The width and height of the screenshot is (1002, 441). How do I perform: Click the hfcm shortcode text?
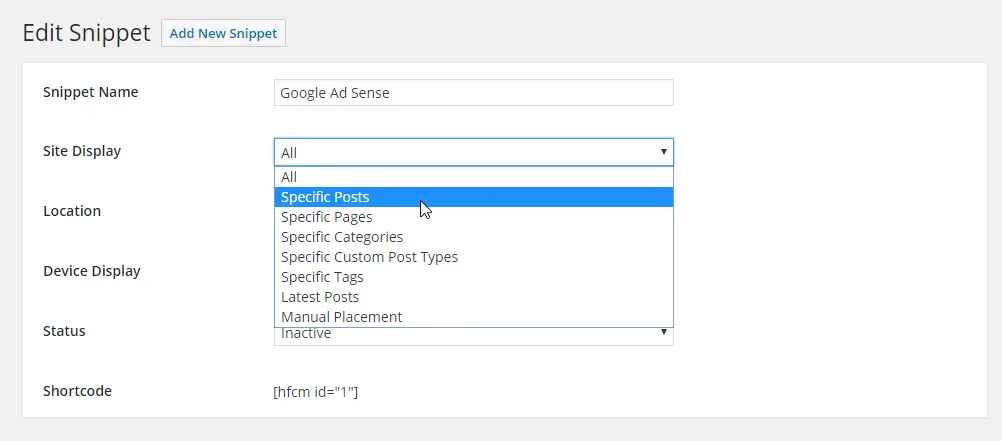(316, 392)
